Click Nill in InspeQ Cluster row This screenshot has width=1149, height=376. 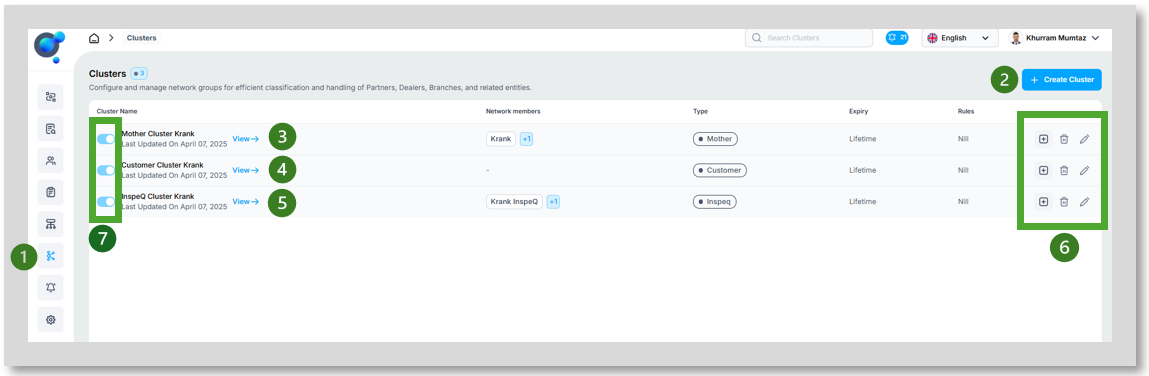click(963, 202)
